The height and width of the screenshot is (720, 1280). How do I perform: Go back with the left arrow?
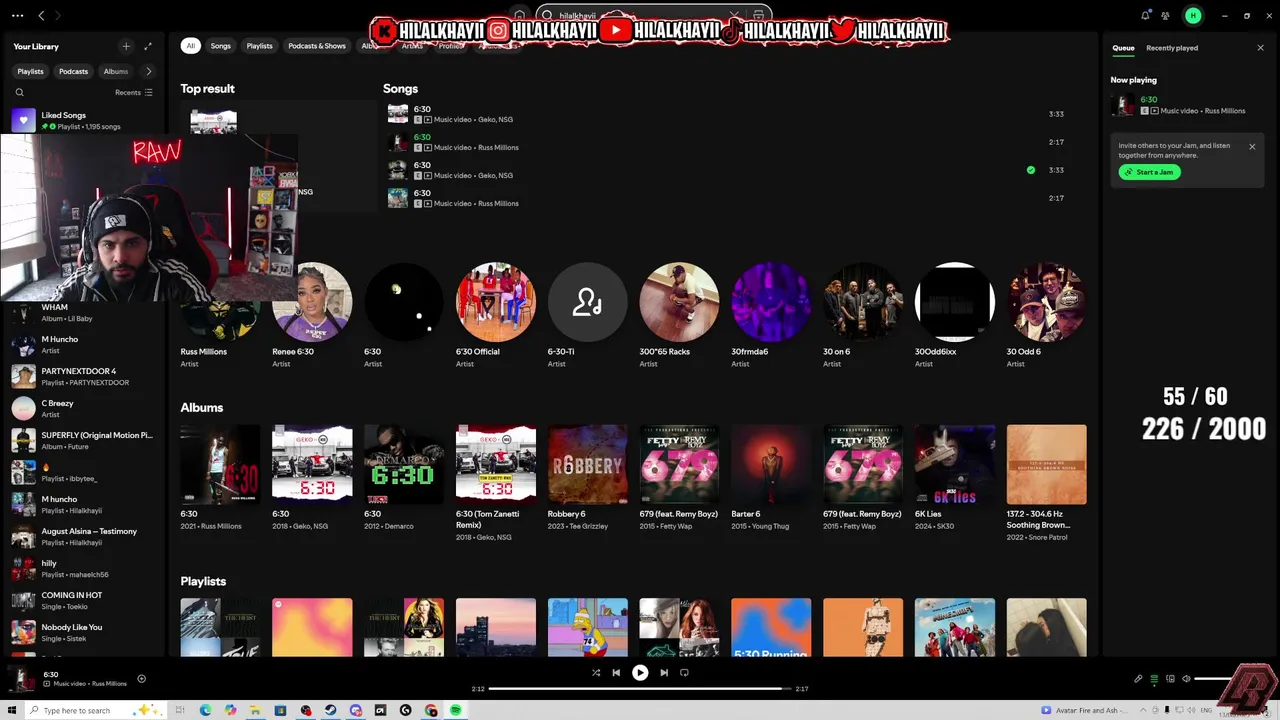(41, 16)
